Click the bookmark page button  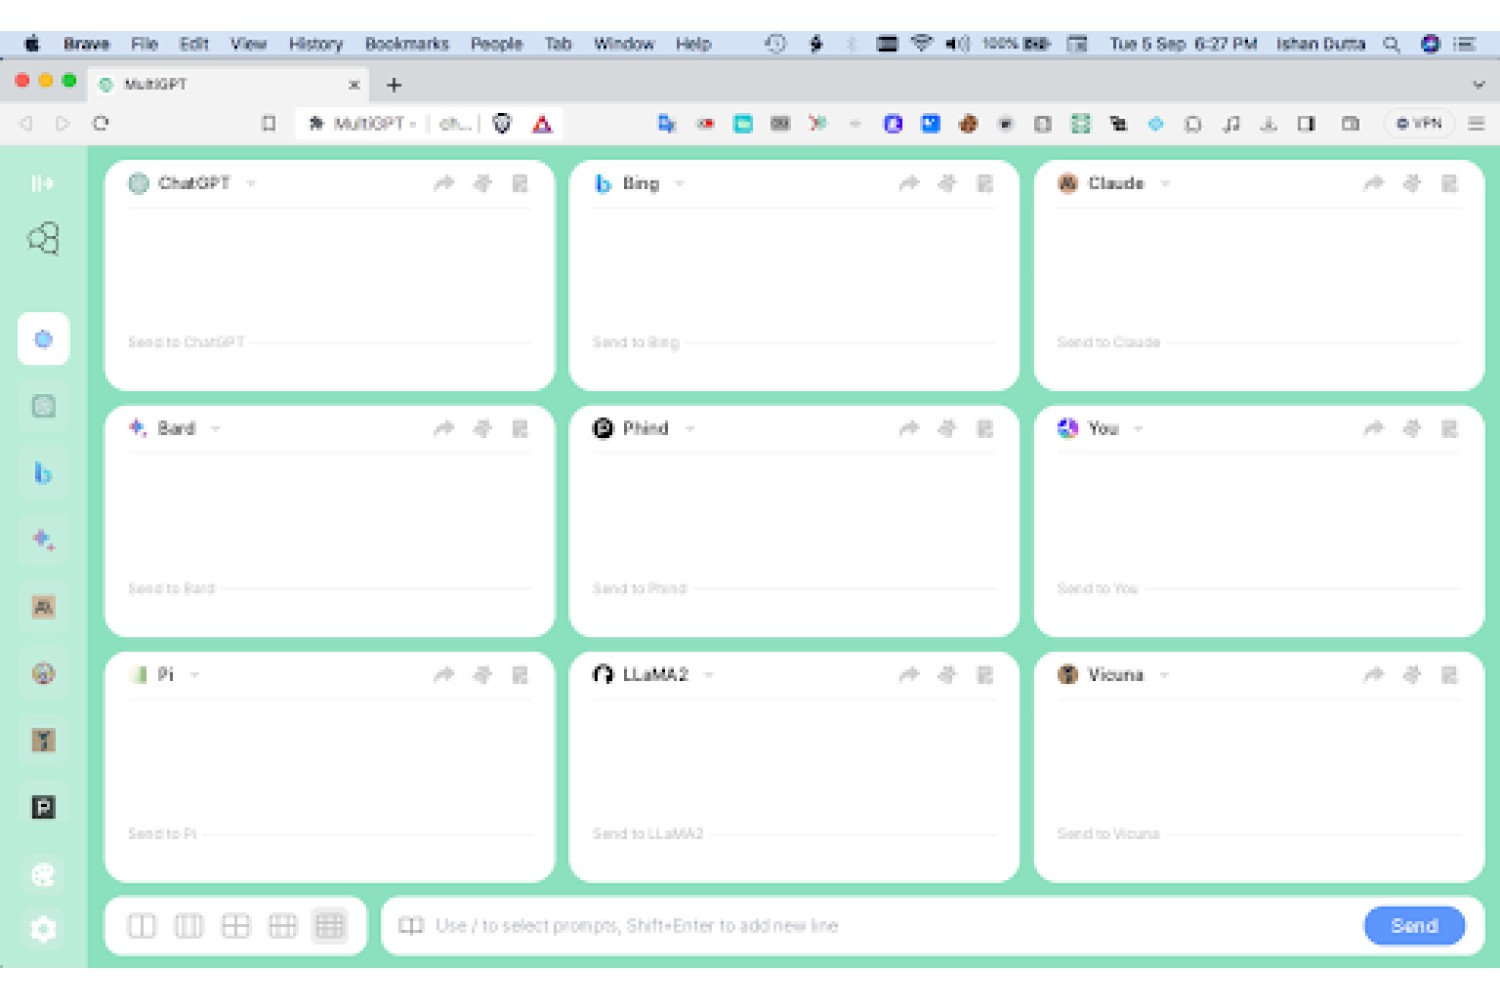268,124
